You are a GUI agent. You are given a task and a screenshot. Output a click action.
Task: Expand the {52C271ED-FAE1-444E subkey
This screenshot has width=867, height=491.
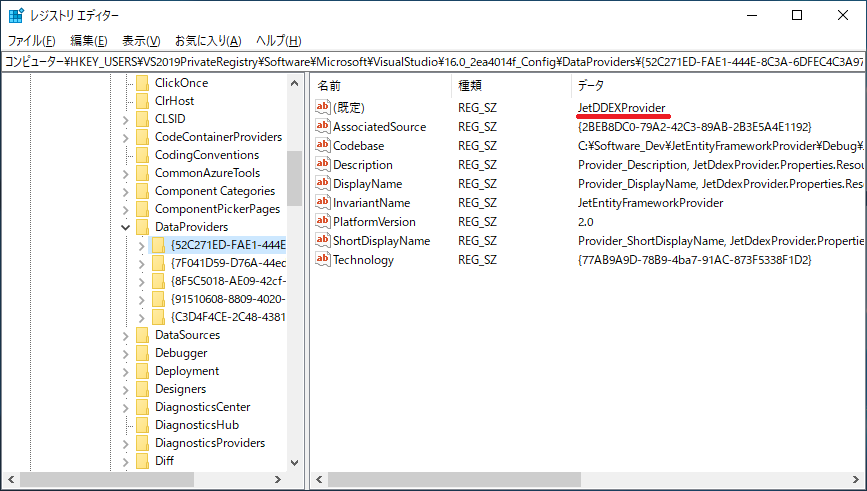click(x=142, y=246)
